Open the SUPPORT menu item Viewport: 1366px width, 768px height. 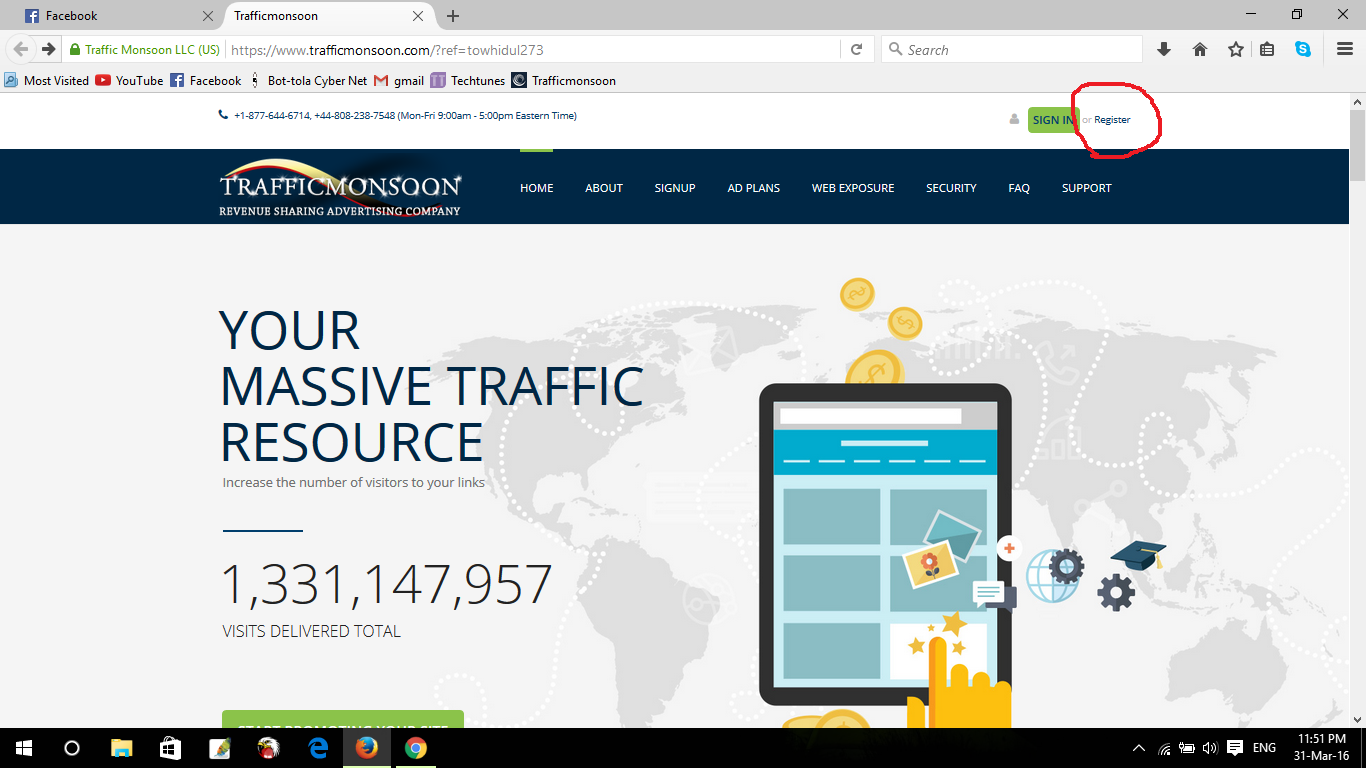(1087, 188)
